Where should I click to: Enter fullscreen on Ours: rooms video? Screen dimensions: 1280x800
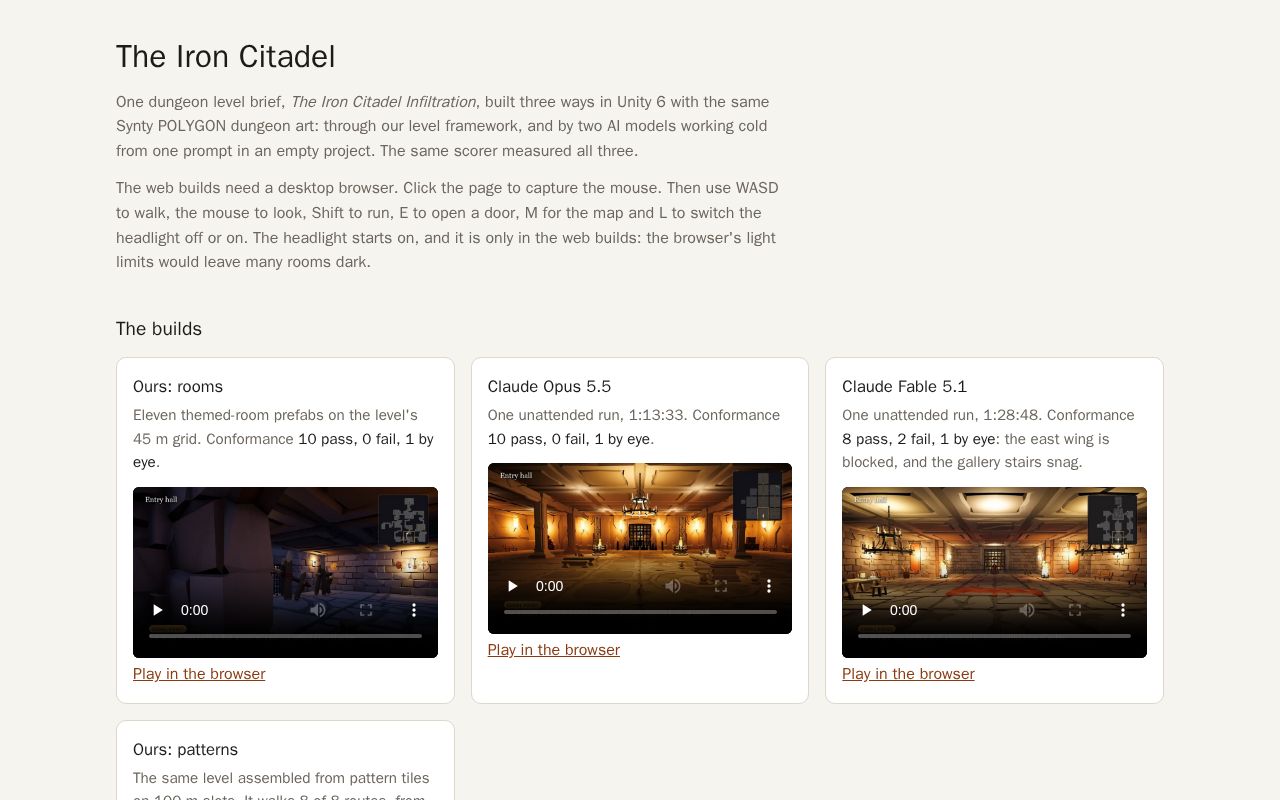pos(366,610)
